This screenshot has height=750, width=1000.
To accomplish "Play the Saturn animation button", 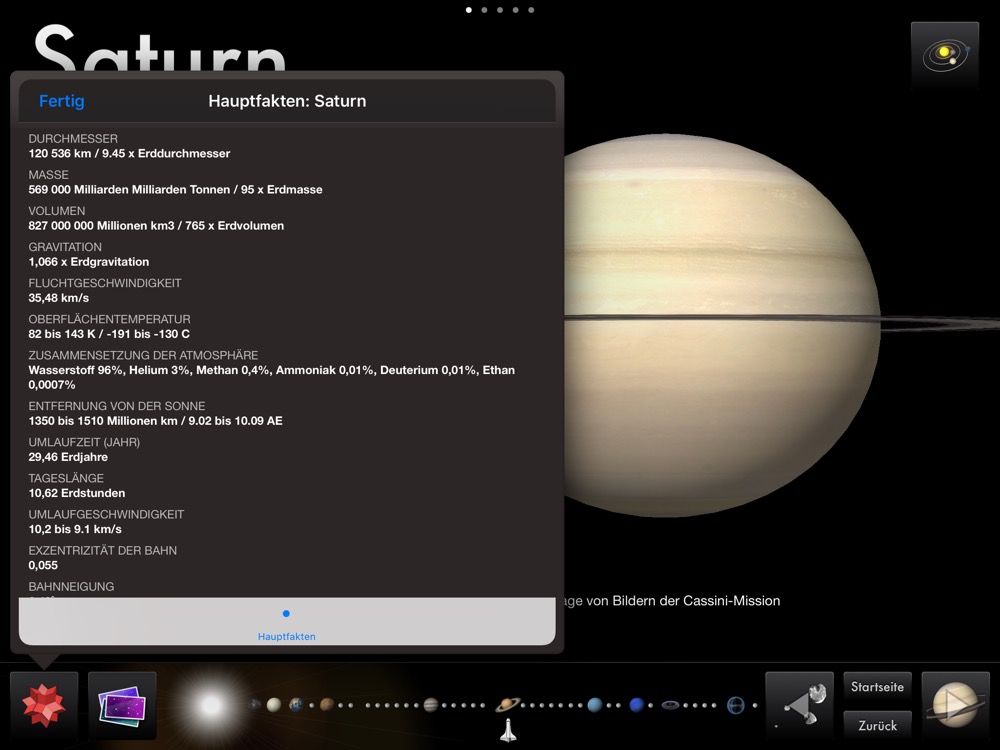I will click(x=956, y=705).
